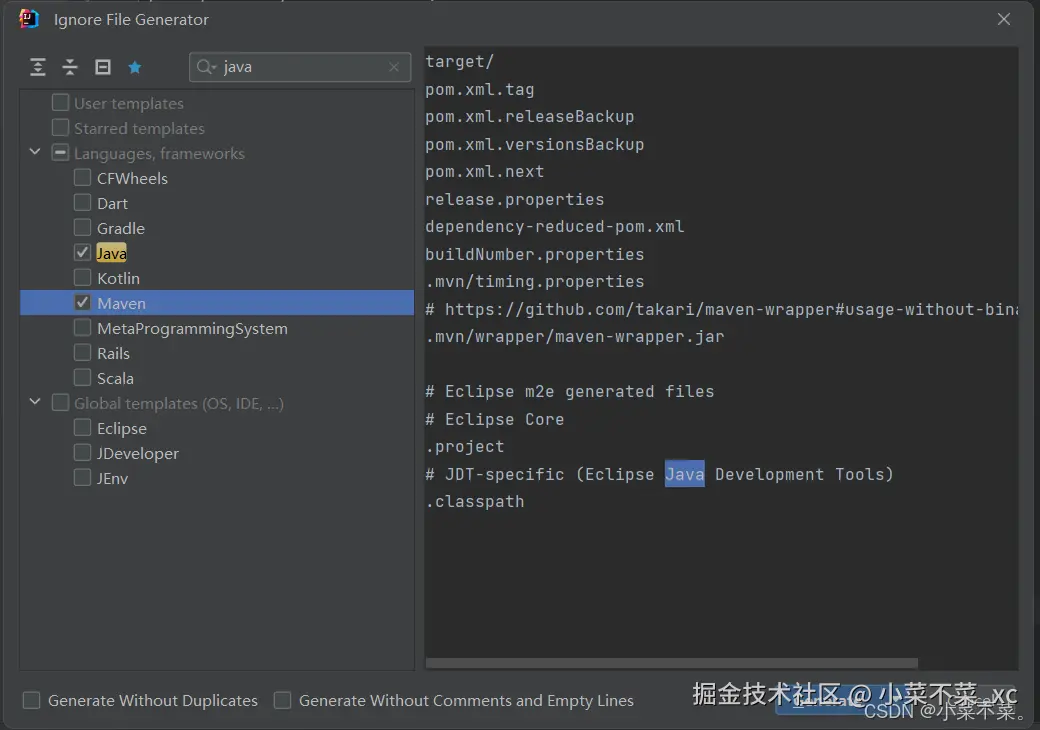Viewport: 1040px width, 730px height.
Task: Click the Collapse All toolbar icon
Action: point(70,67)
